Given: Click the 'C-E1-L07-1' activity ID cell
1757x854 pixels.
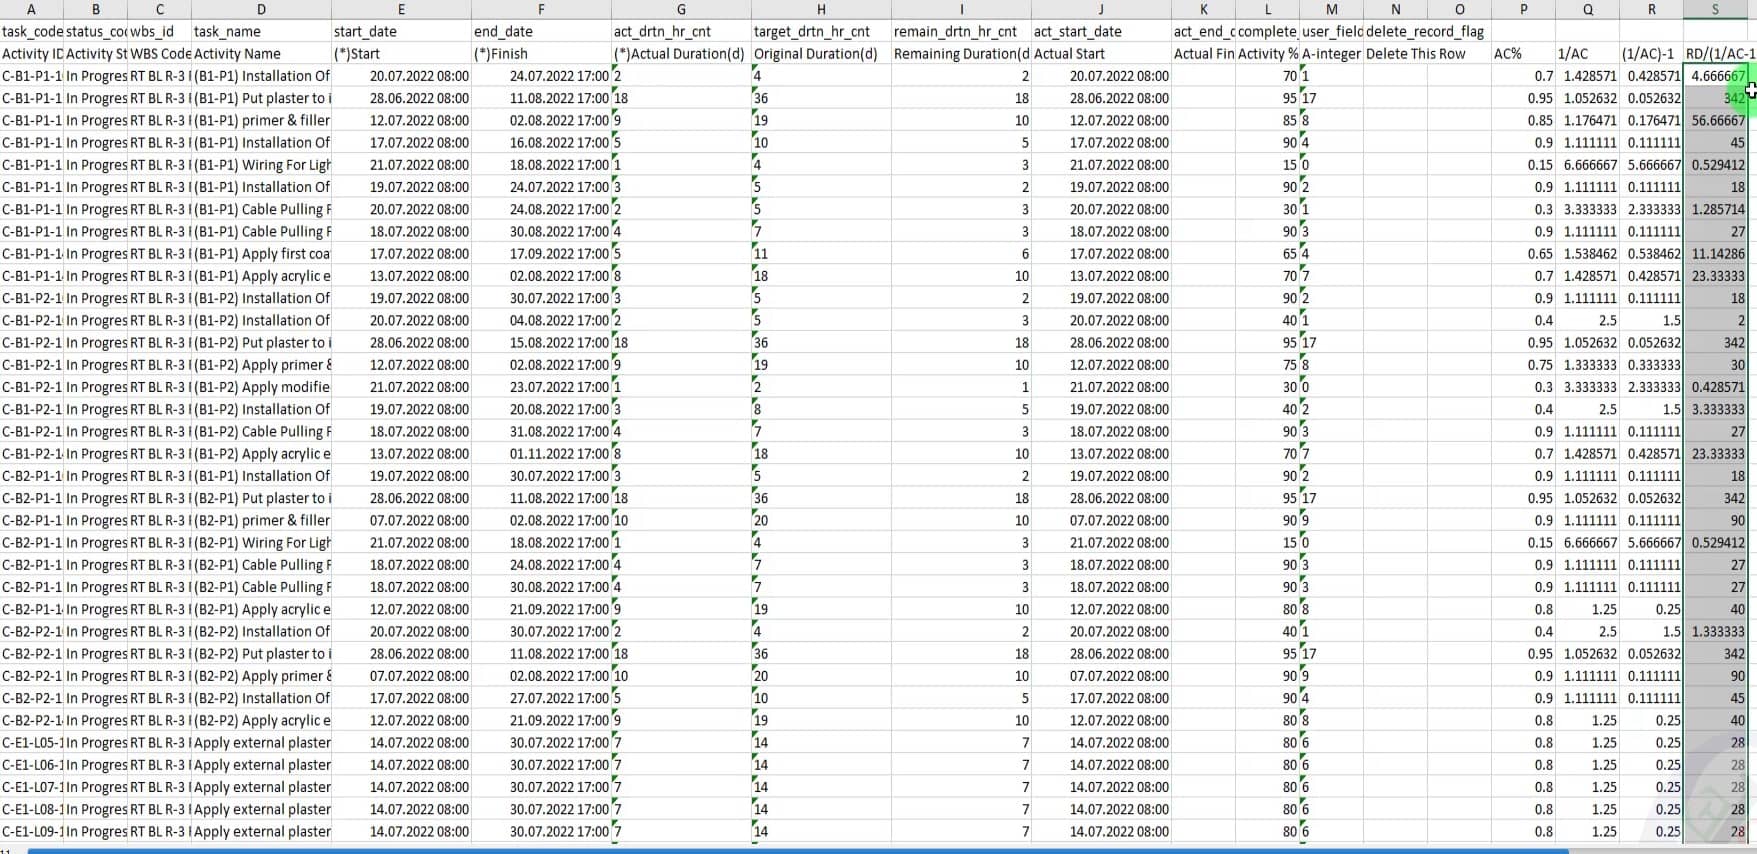Looking at the screenshot, I should tap(31, 787).
